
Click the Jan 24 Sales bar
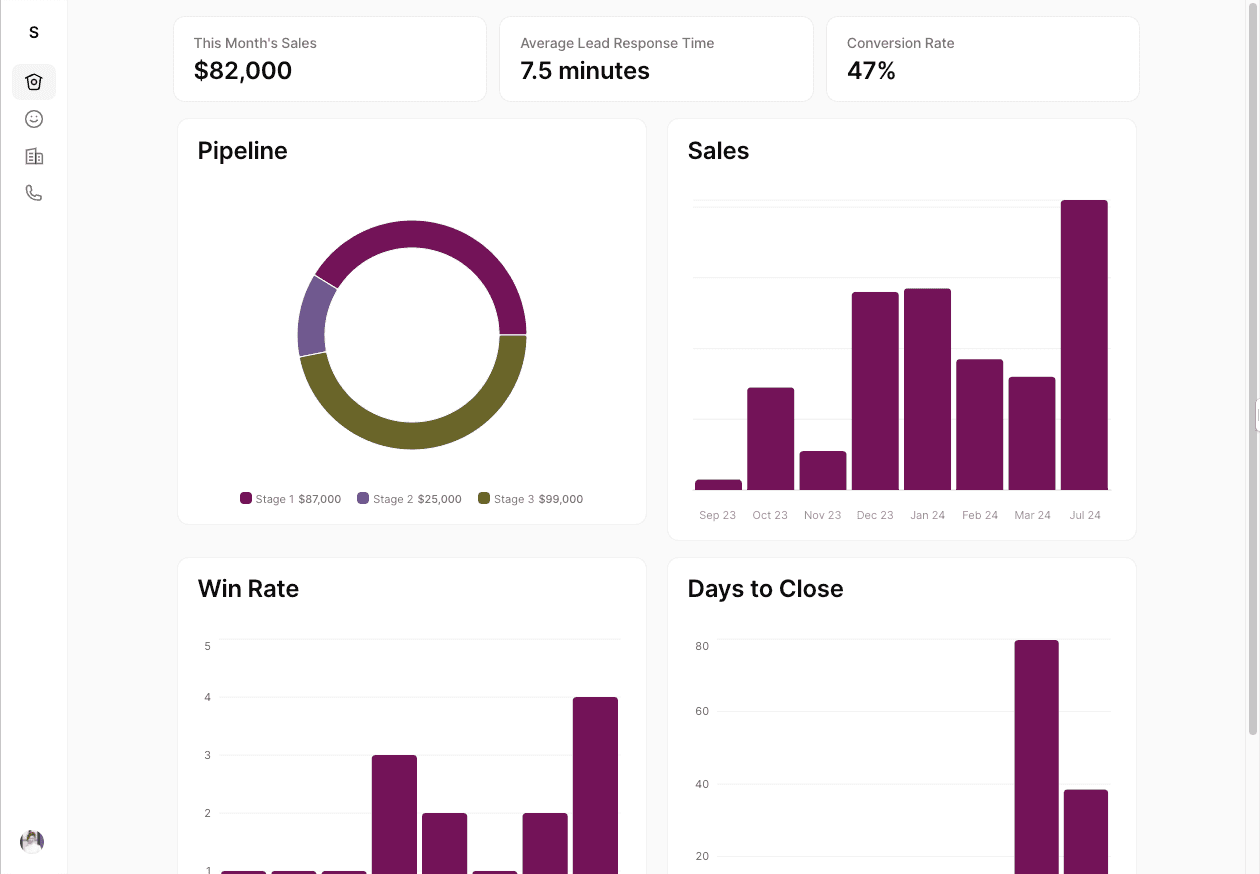pyautogui.click(x=927, y=389)
